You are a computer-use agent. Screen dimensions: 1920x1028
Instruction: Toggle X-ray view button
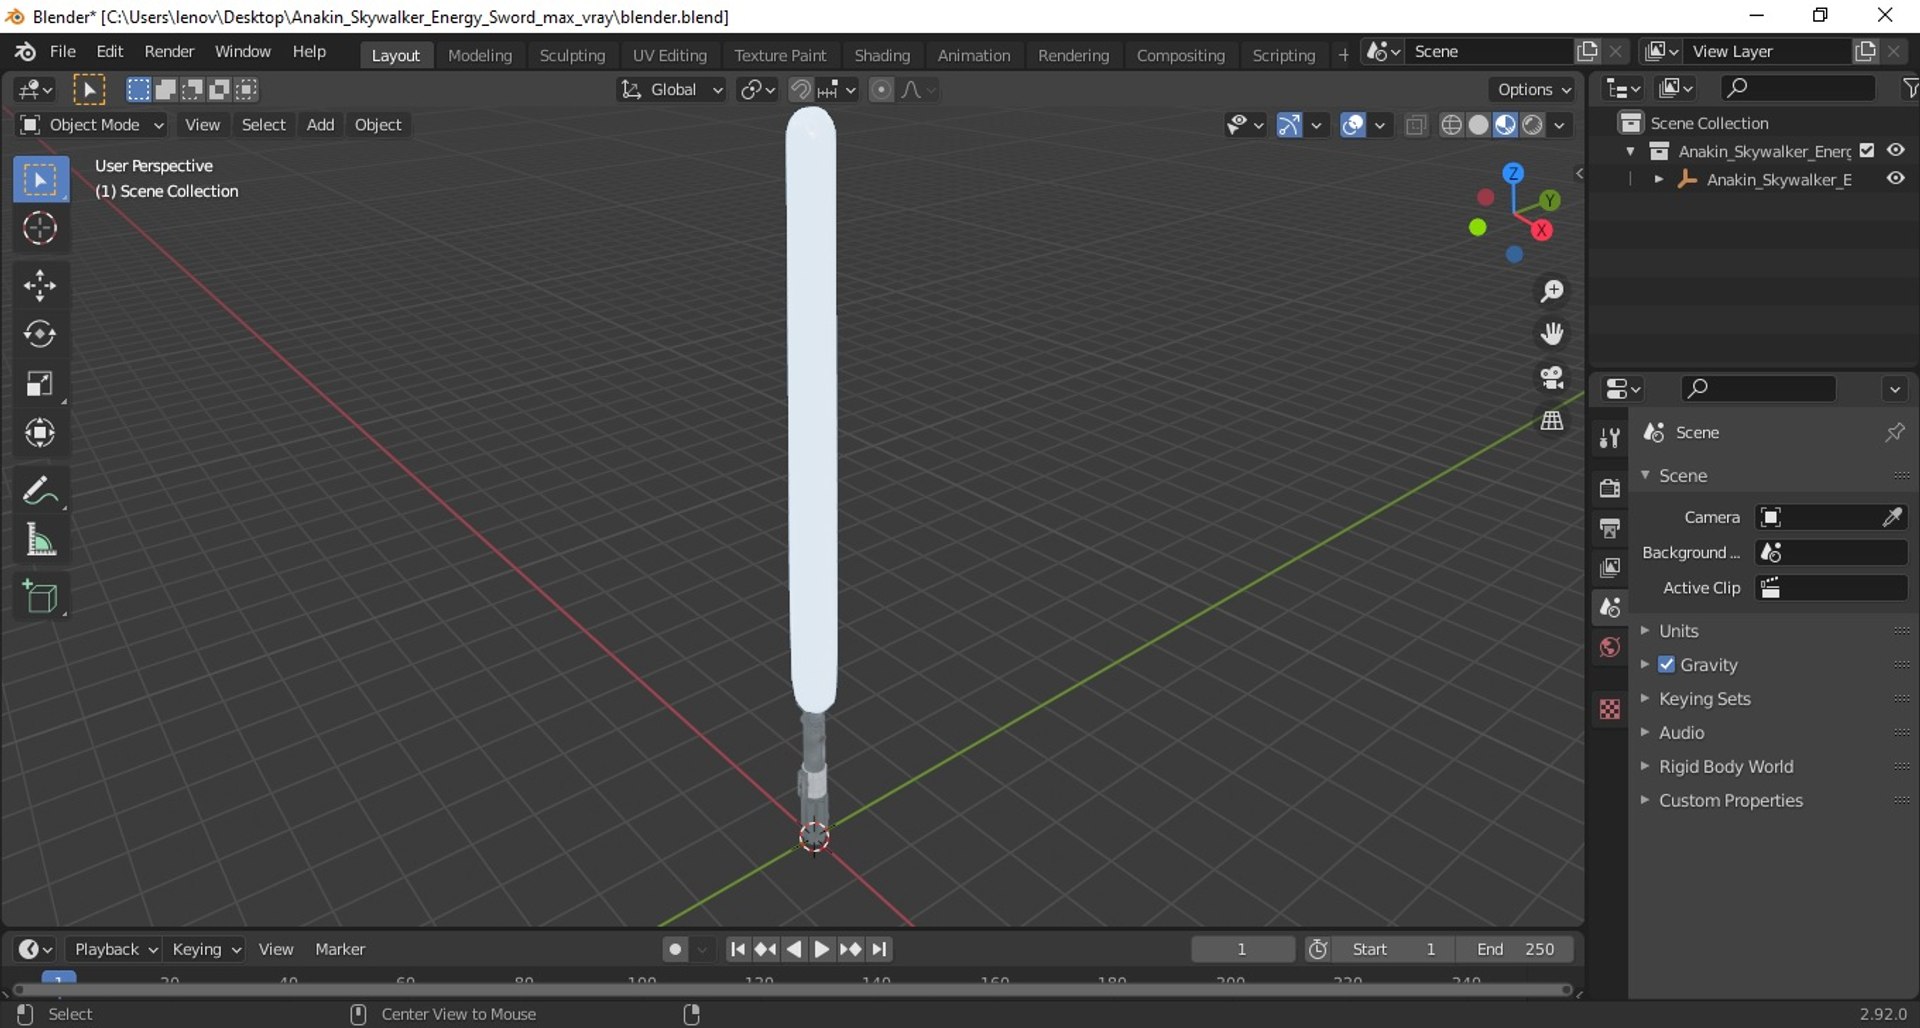click(x=1415, y=125)
